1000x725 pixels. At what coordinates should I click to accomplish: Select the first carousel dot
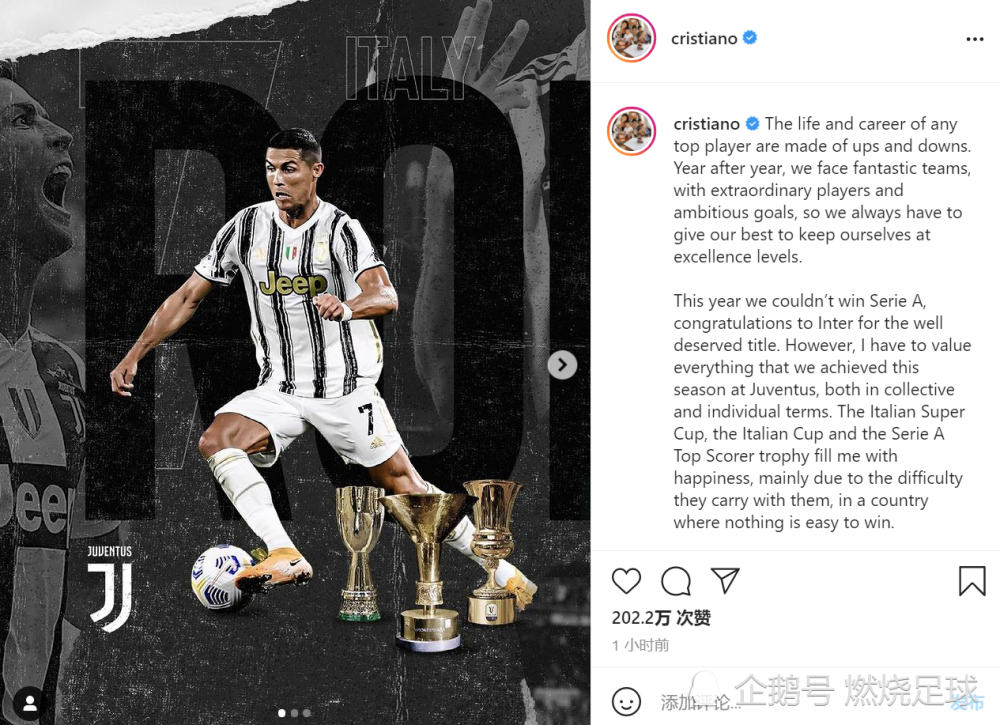click(282, 713)
